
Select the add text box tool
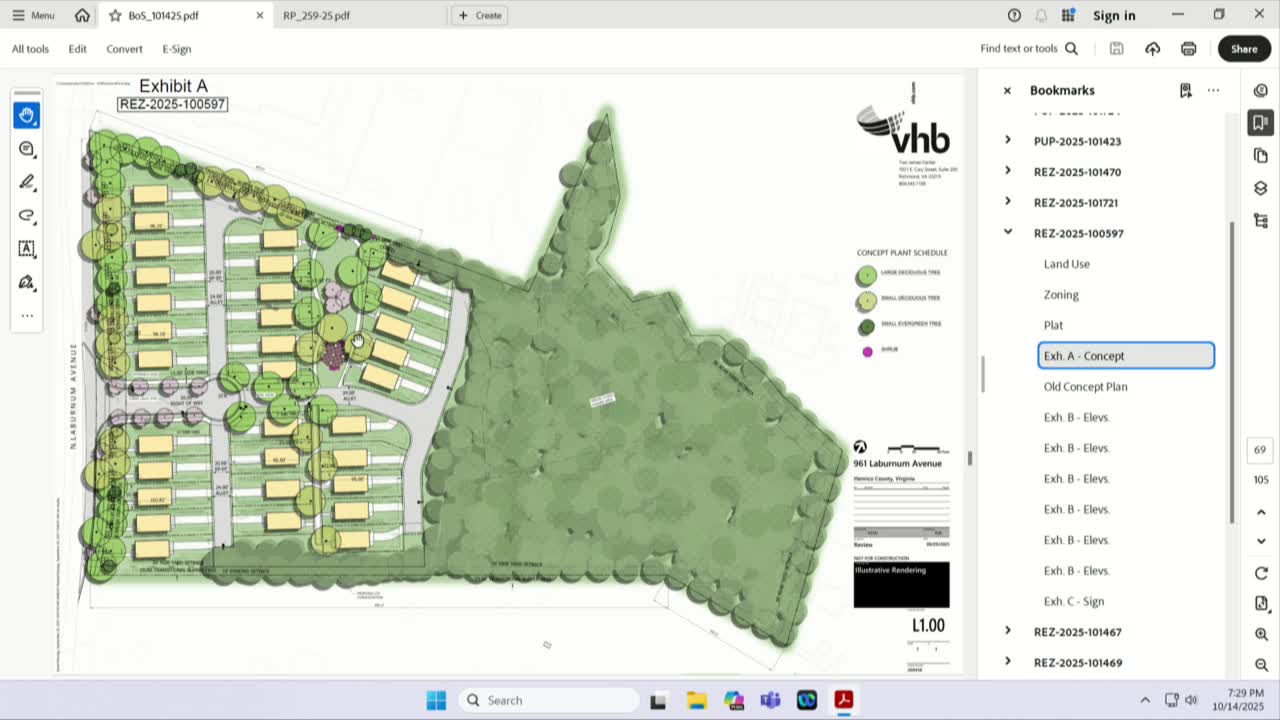click(x=27, y=248)
